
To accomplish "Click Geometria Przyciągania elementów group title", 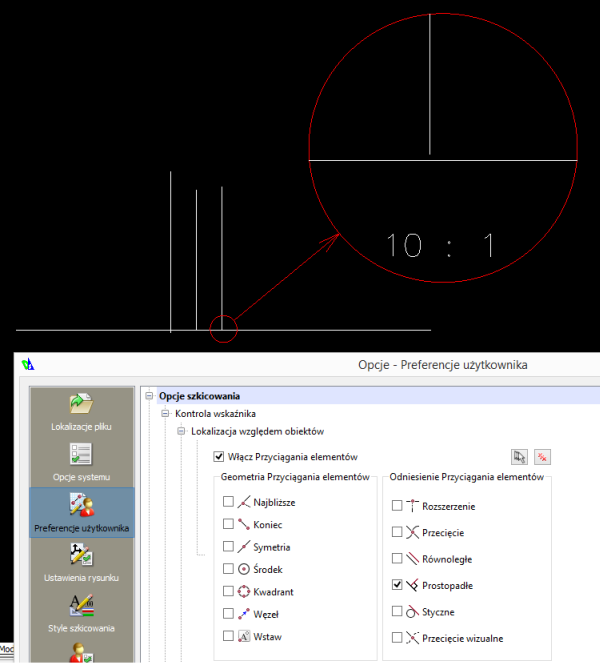I will pyautogui.click(x=295, y=477).
